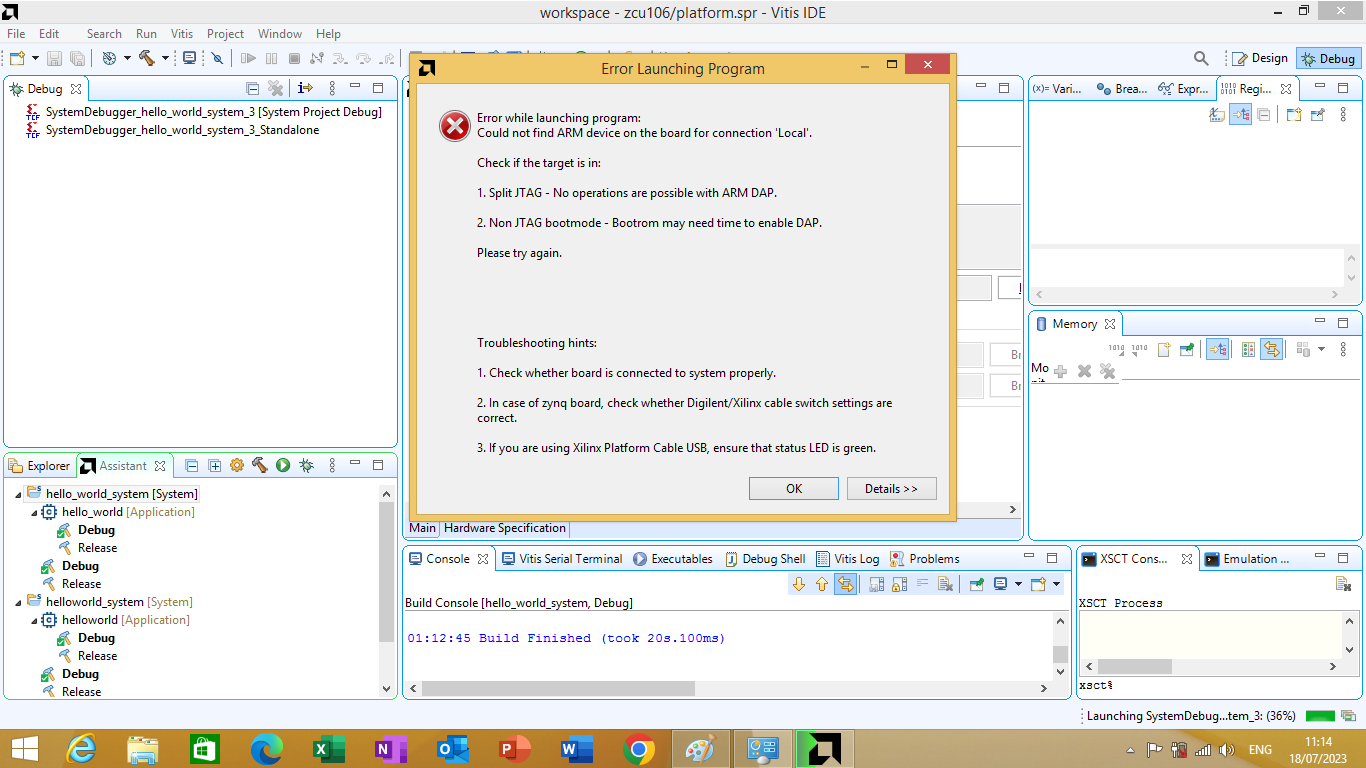Click the toolbar Search magnifier icon
The image size is (1366, 768).
click(x=1201, y=59)
